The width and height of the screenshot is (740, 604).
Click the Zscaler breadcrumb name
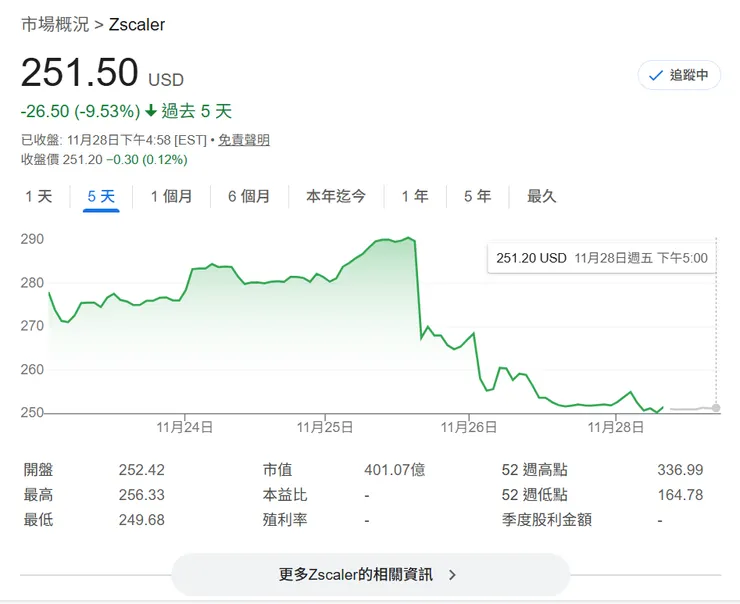[137, 25]
